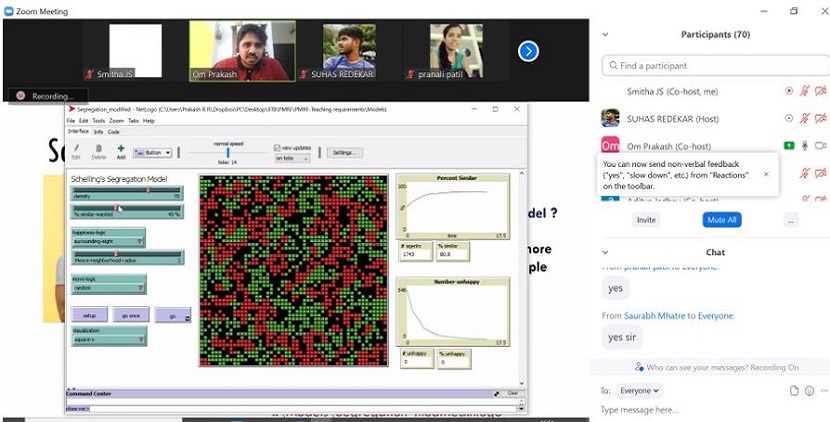Image resolution: width=830 pixels, height=422 pixels.
Task: Click the NetLogo red arrow title icon
Action: pyautogui.click(x=71, y=109)
